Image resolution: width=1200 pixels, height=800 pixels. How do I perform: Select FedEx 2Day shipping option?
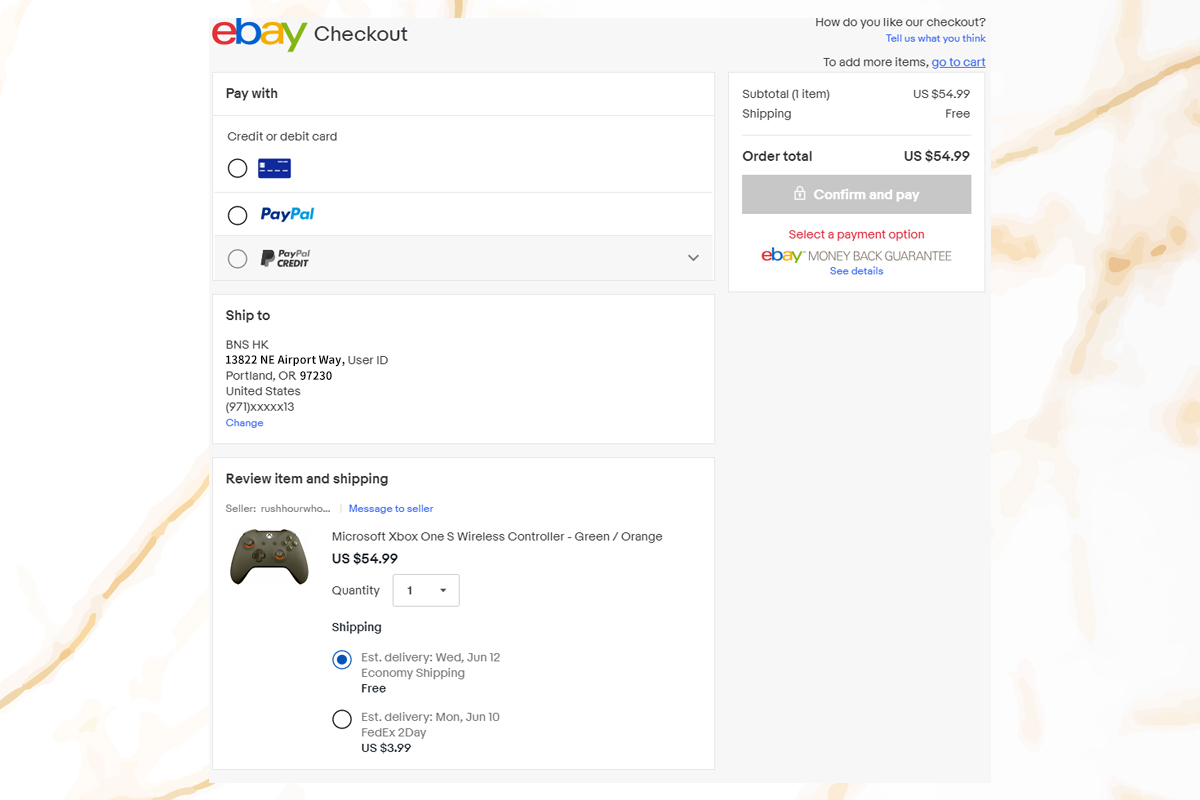[x=342, y=719]
